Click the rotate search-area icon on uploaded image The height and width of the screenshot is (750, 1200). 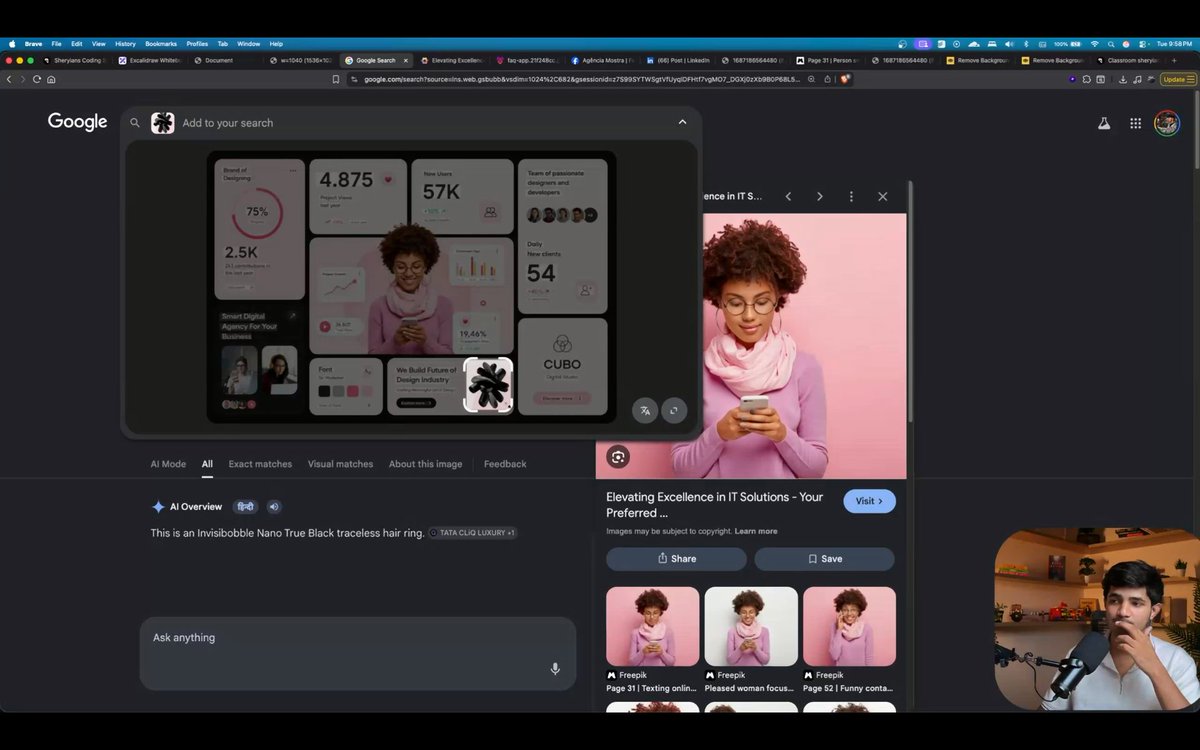tap(674, 410)
